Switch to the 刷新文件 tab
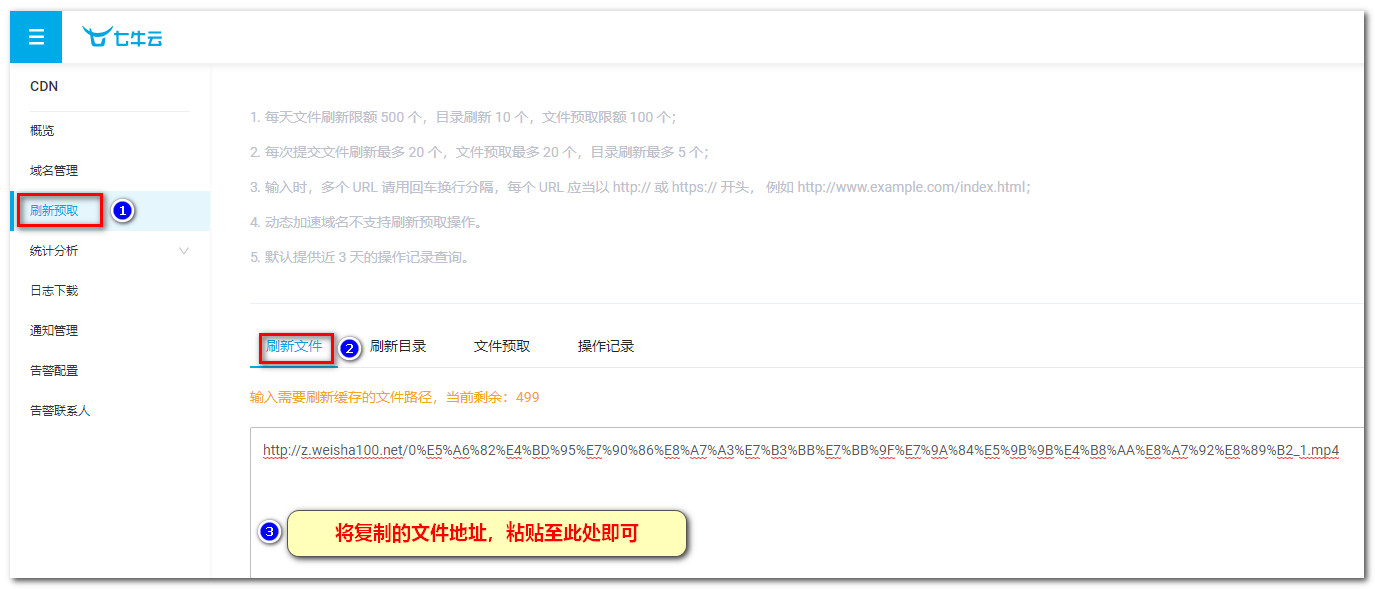Screen dimensions: 1375x589 point(294,346)
